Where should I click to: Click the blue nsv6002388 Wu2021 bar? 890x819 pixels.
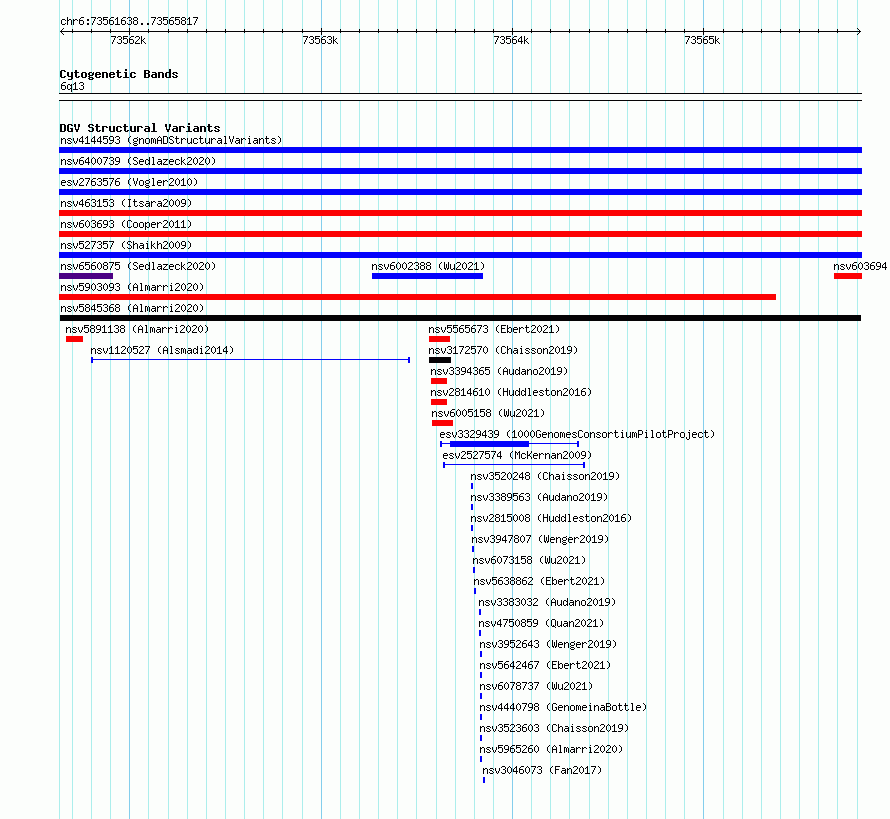427,276
